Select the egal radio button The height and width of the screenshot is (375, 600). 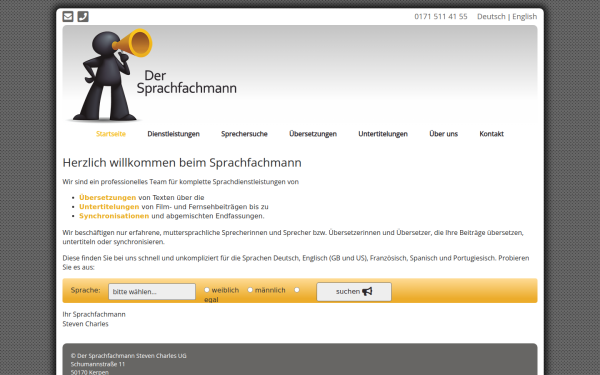[x=297, y=290]
